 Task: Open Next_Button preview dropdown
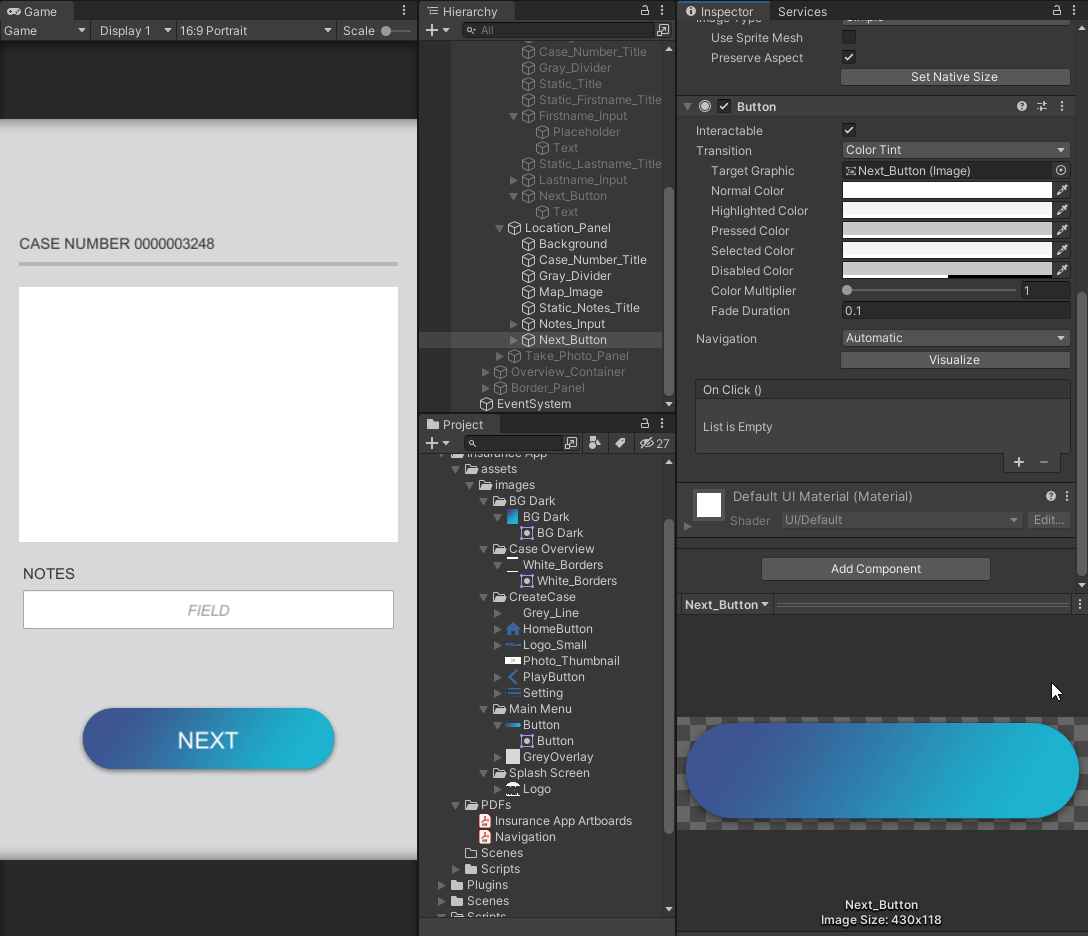click(x=726, y=604)
